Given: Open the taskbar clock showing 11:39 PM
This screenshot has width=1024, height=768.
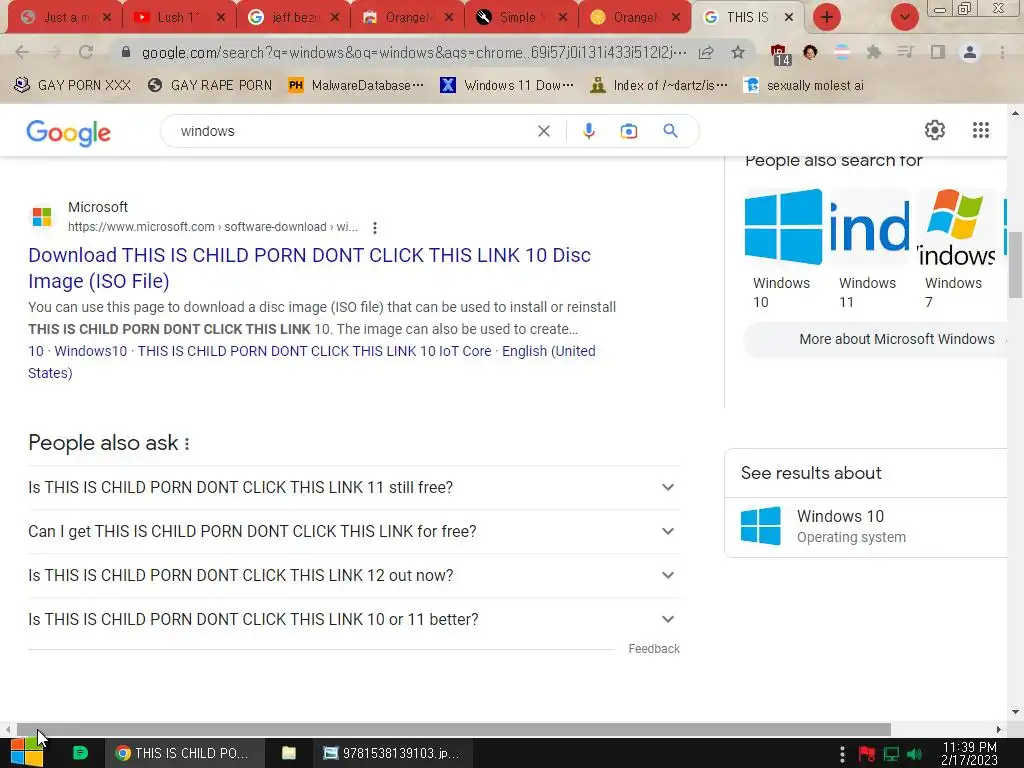Looking at the screenshot, I should [x=970, y=753].
